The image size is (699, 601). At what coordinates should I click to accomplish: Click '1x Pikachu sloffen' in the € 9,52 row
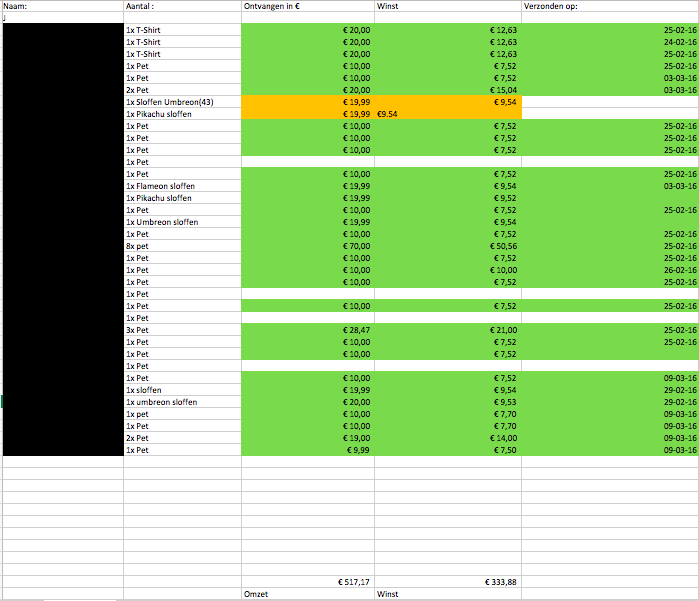pos(182,198)
